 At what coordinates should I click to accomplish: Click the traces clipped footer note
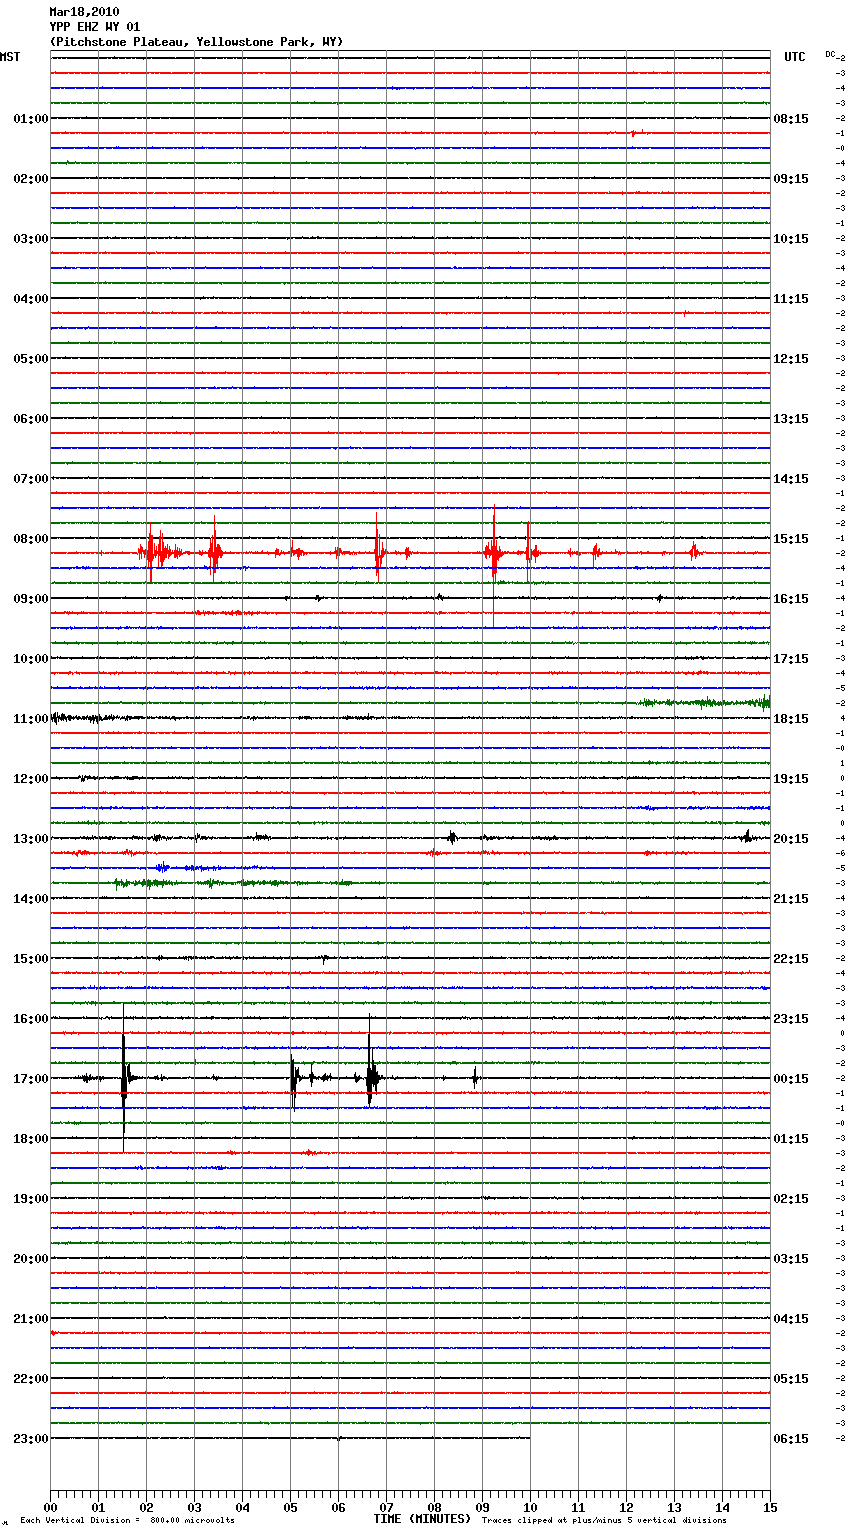(604, 1520)
